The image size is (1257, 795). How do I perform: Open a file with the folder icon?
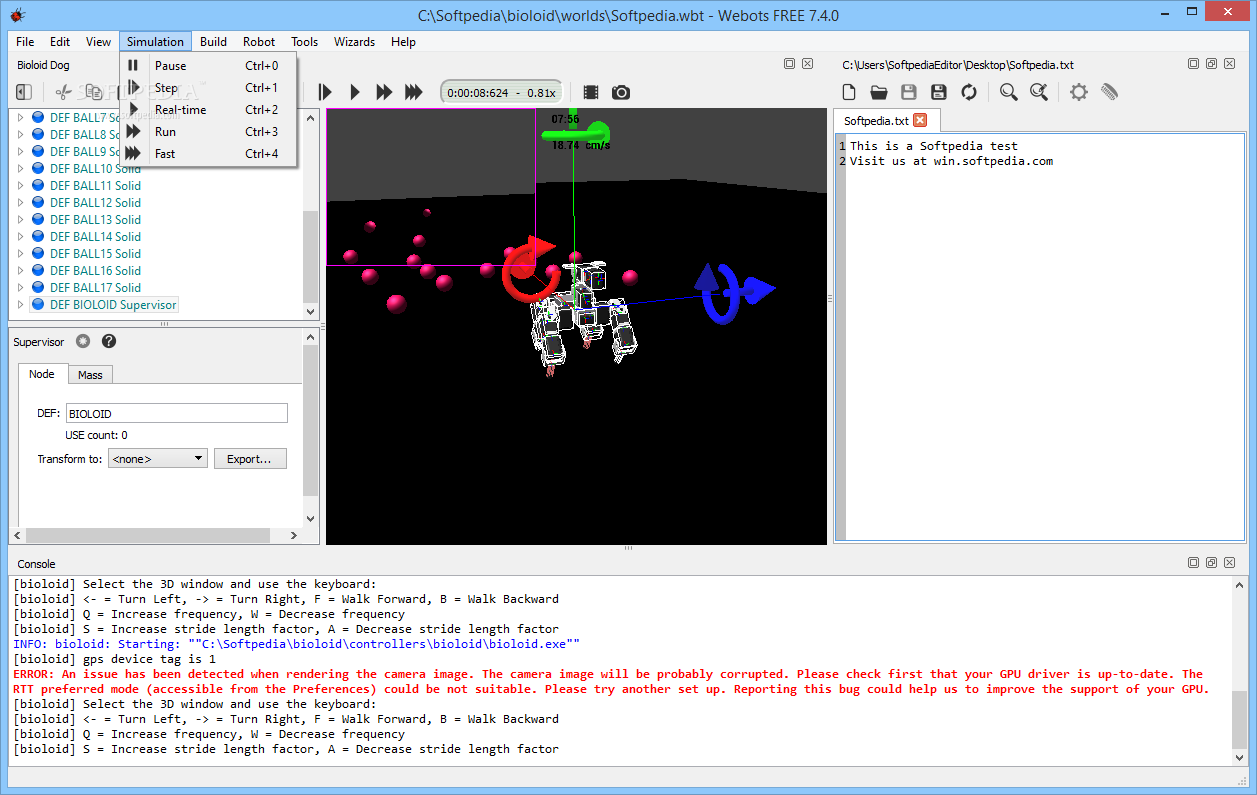click(879, 92)
